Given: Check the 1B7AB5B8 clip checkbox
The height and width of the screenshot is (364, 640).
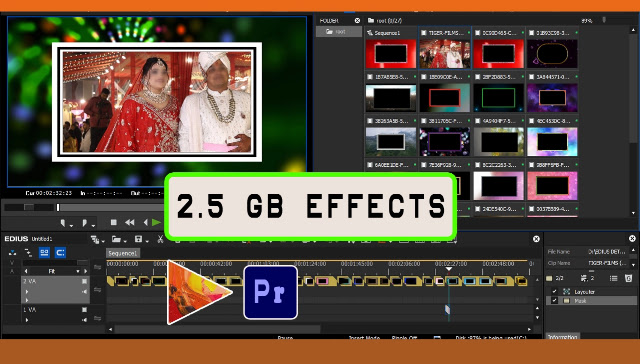Looking at the screenshot, I should pyautogui.click(x=370, y=77).
